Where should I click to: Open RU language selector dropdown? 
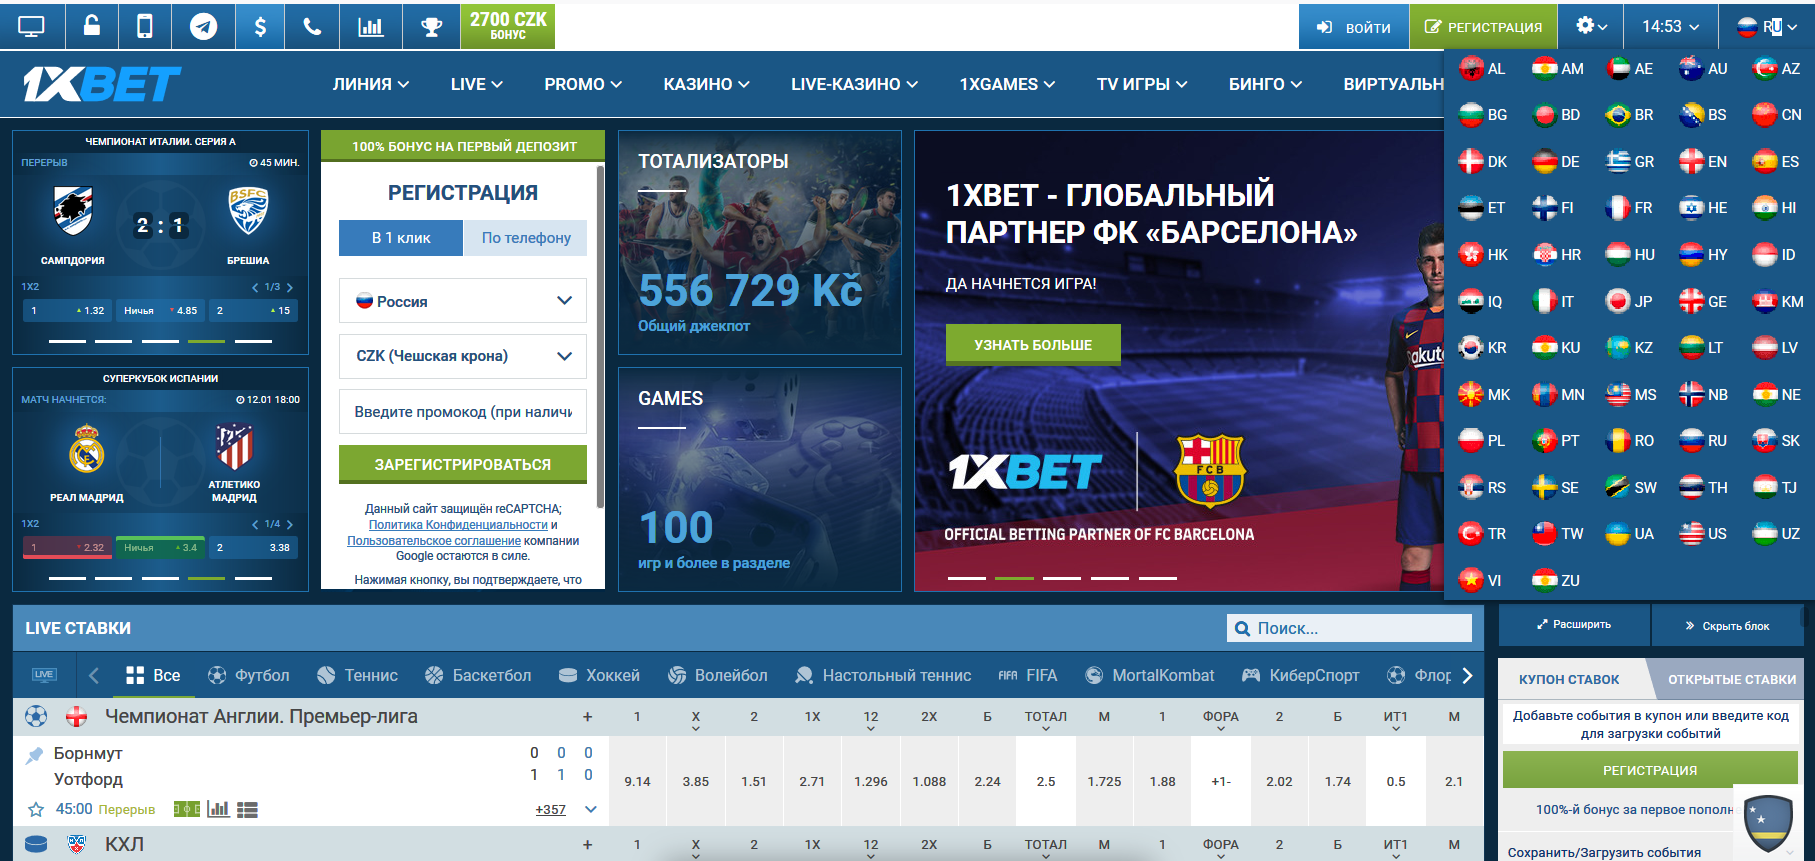point(1767,27)
